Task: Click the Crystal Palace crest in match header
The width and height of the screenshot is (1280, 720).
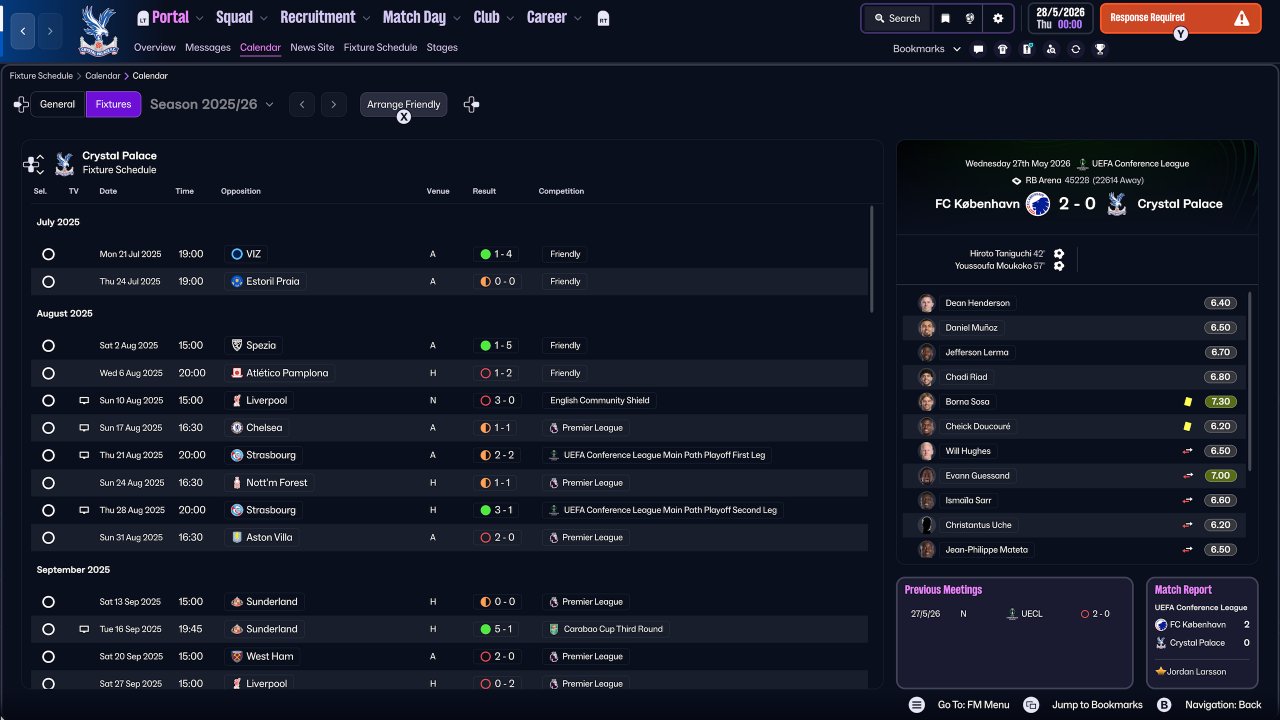Action: [x=1117, y=204]
